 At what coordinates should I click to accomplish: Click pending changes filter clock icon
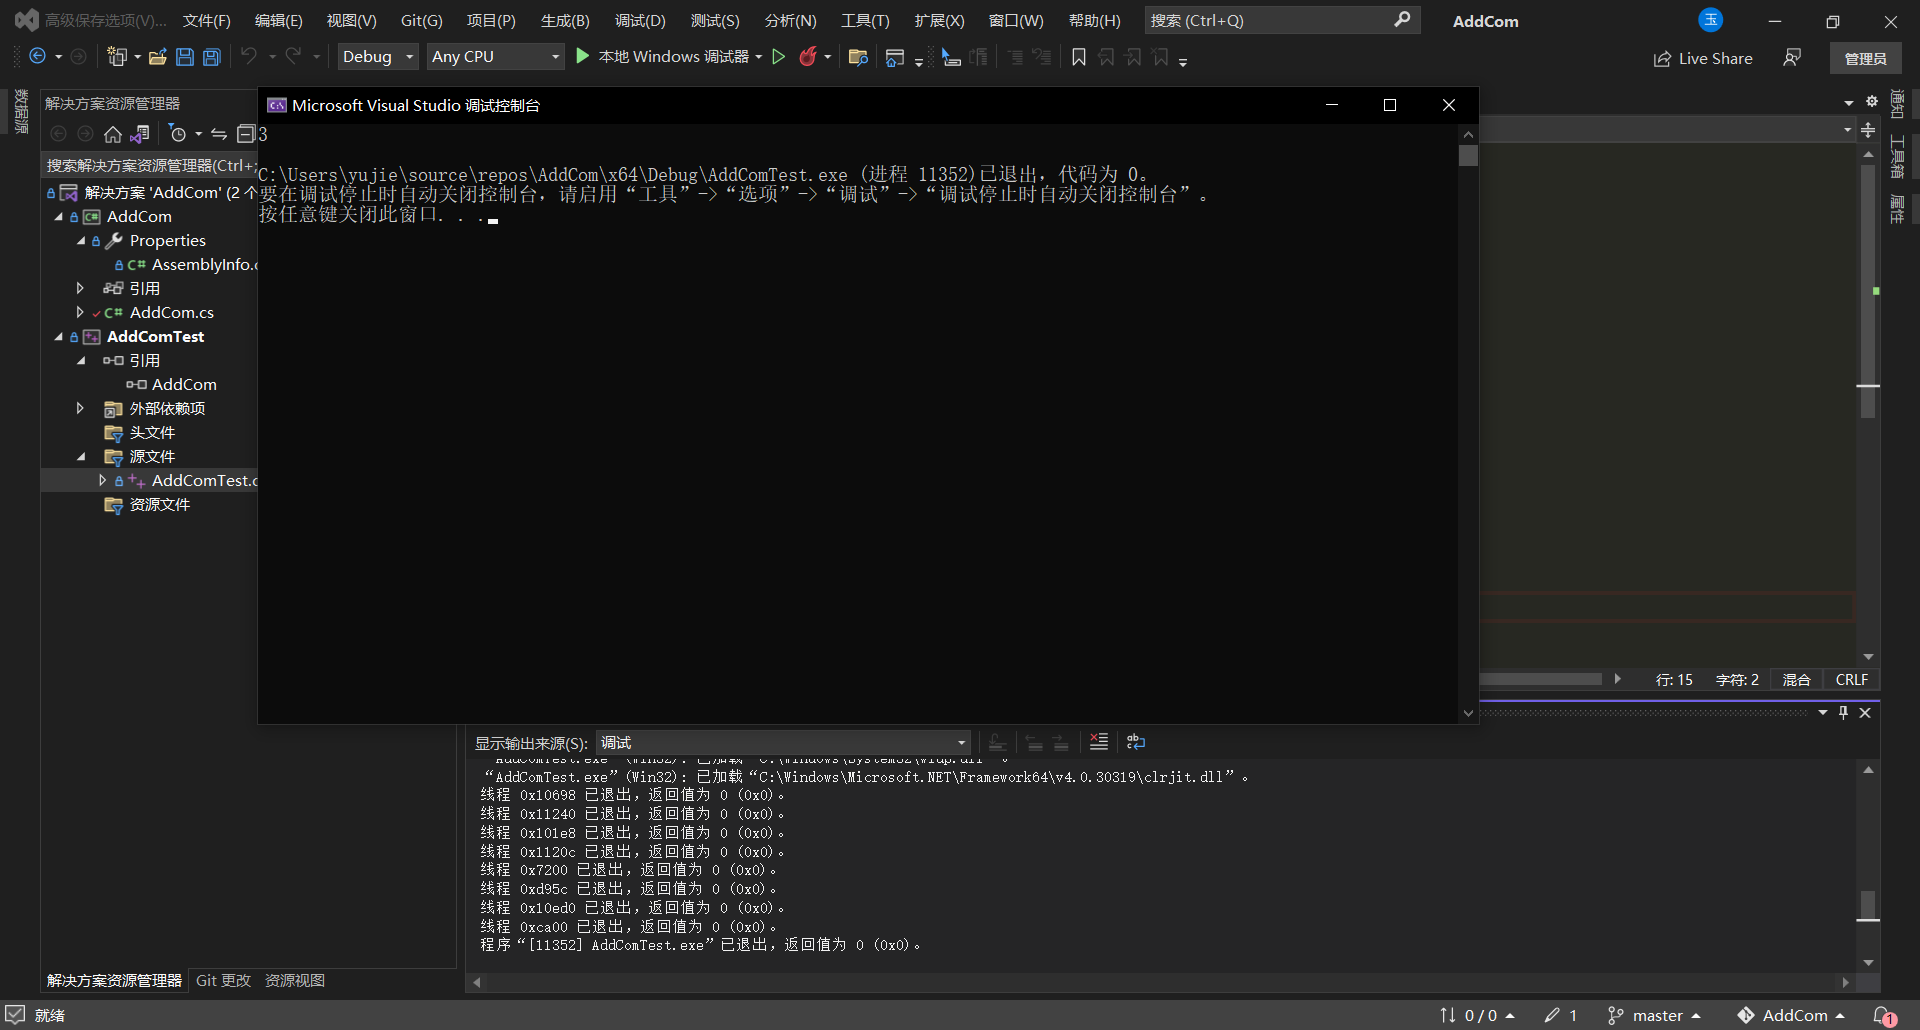pyautogui.click(x=178, y=134)
